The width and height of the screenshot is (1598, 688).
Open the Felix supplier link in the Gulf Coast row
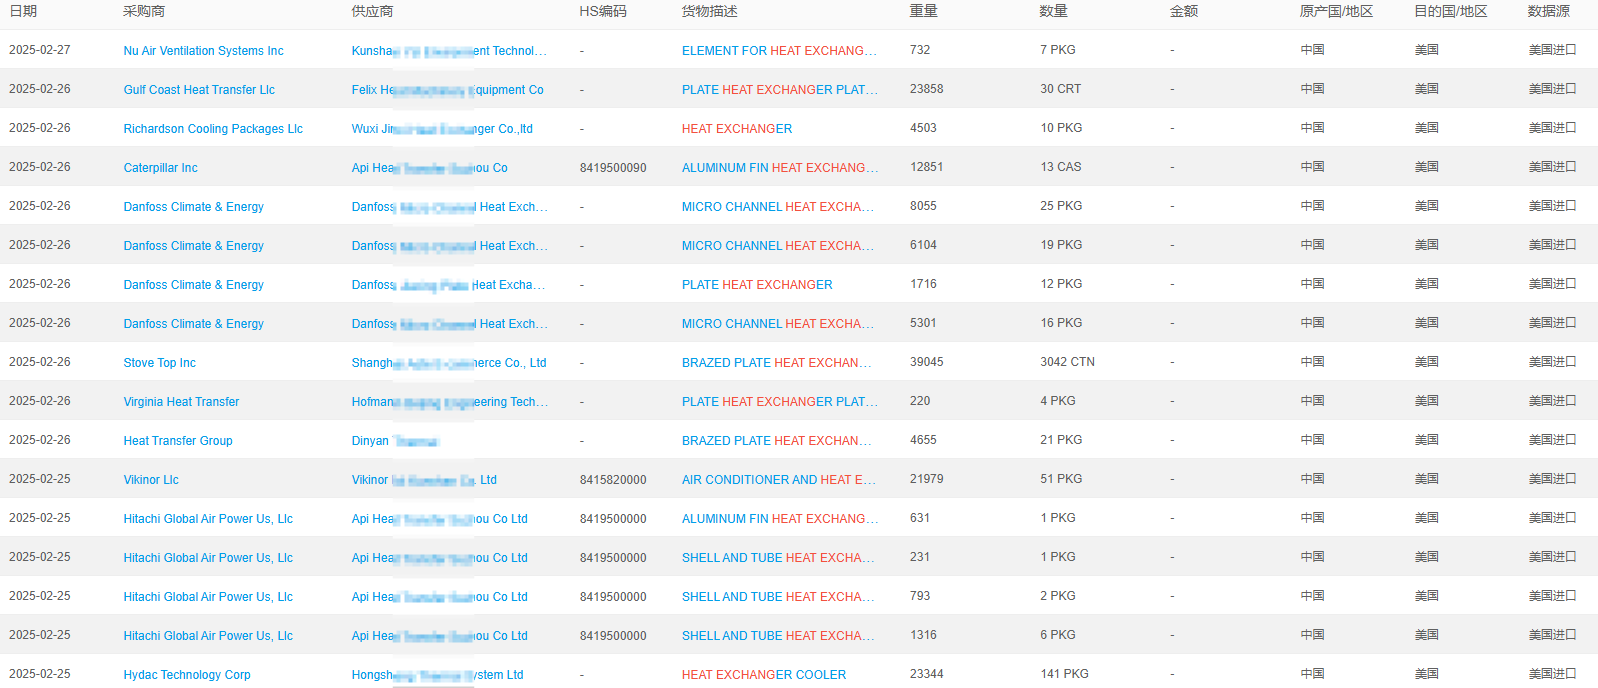tap(447, 90)
